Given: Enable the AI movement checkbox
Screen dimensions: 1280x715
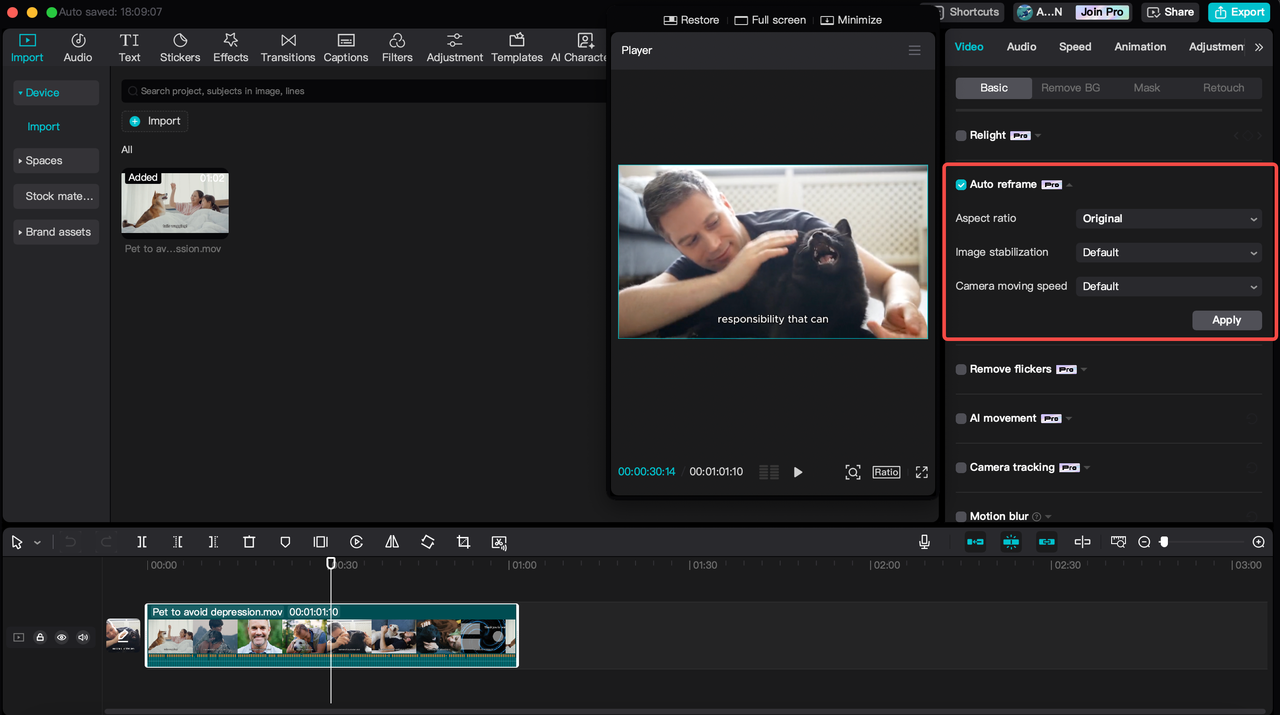Looking at the screenshot, I should 961,419.
